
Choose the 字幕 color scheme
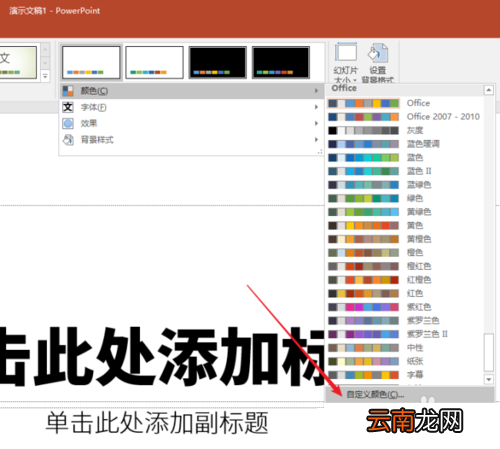404,375
